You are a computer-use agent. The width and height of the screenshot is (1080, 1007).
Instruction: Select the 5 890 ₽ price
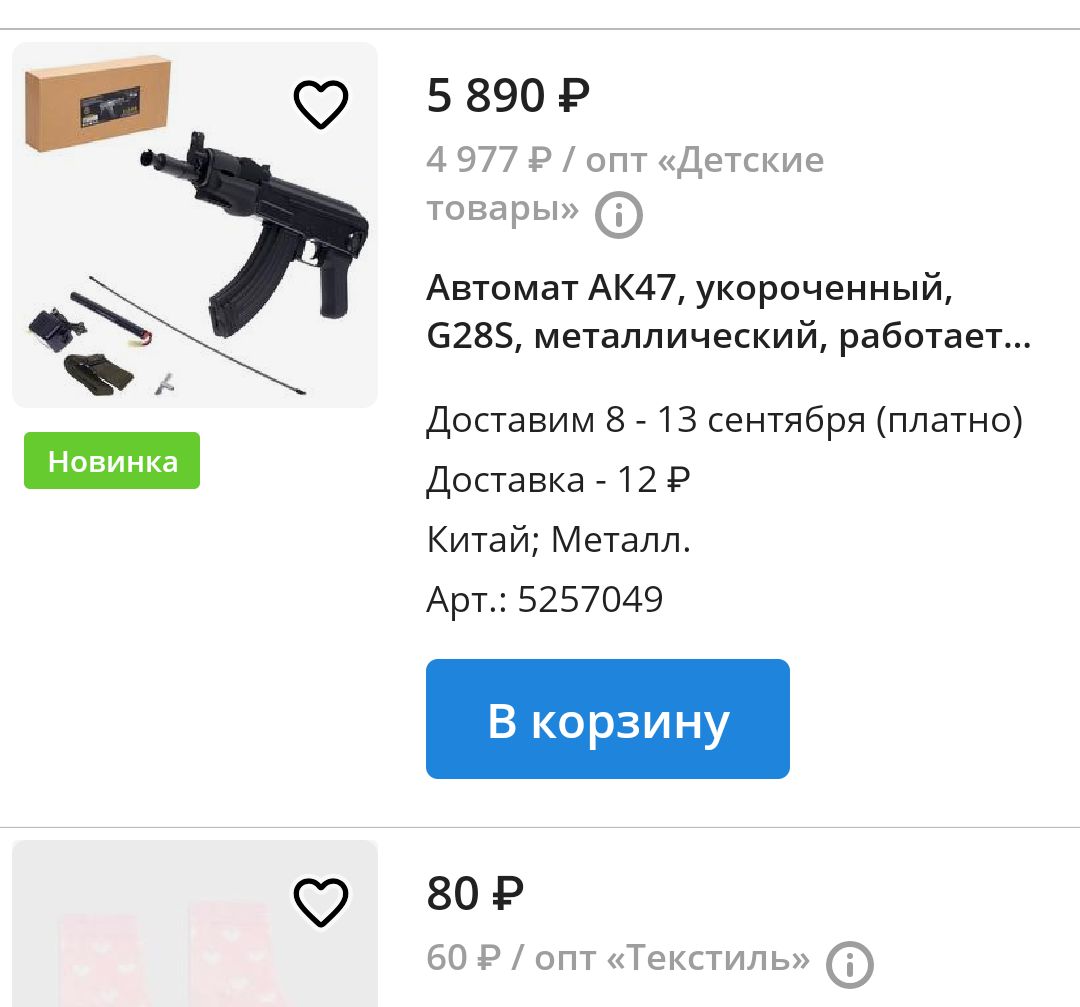[x=508, y=96]
